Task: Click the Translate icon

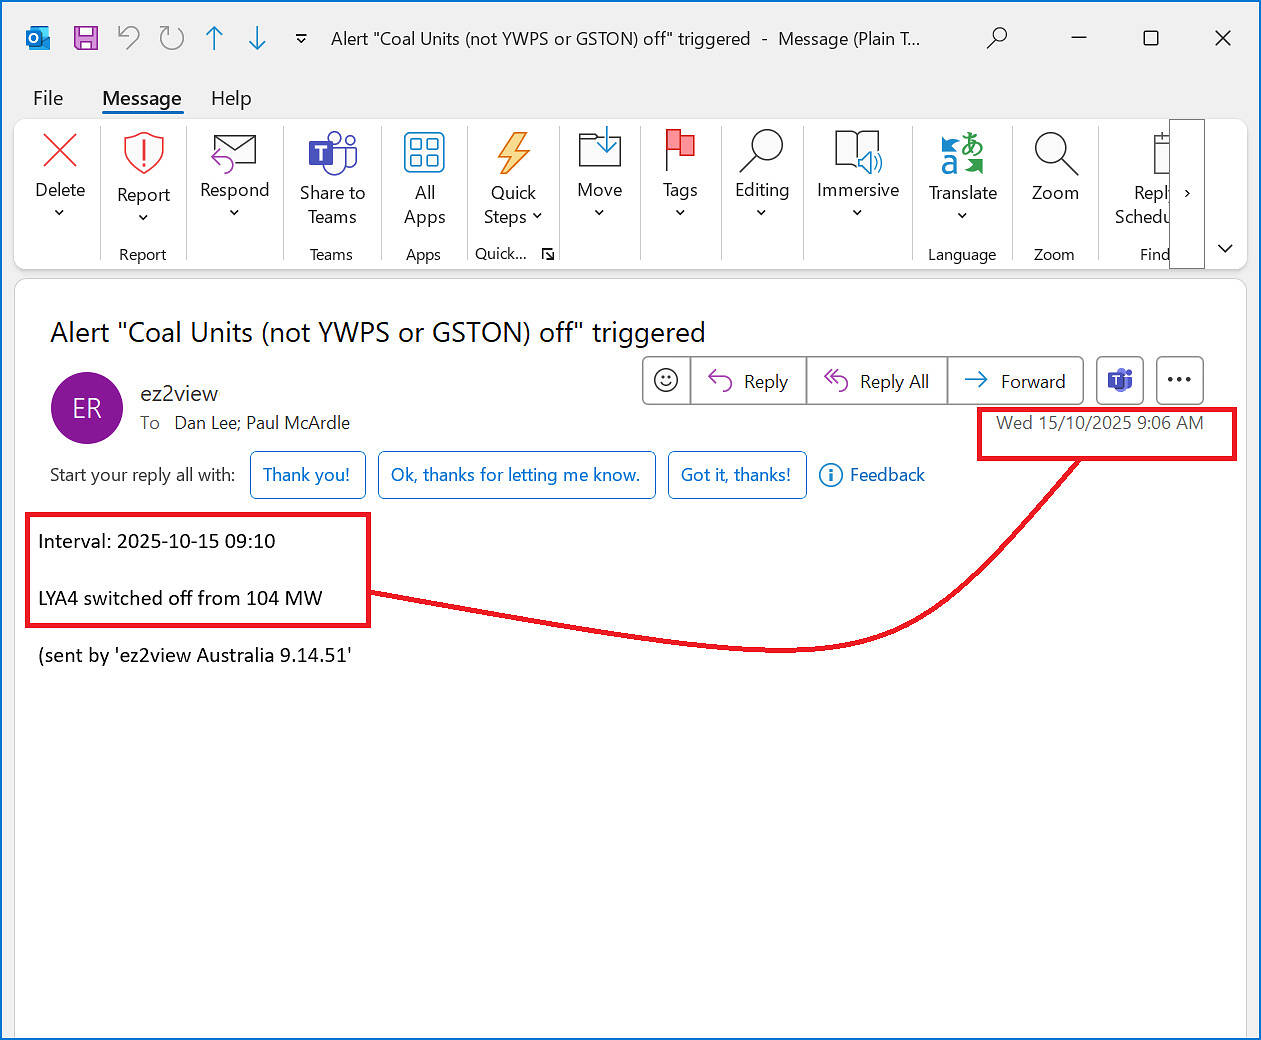Action: [x=962, y=154]
